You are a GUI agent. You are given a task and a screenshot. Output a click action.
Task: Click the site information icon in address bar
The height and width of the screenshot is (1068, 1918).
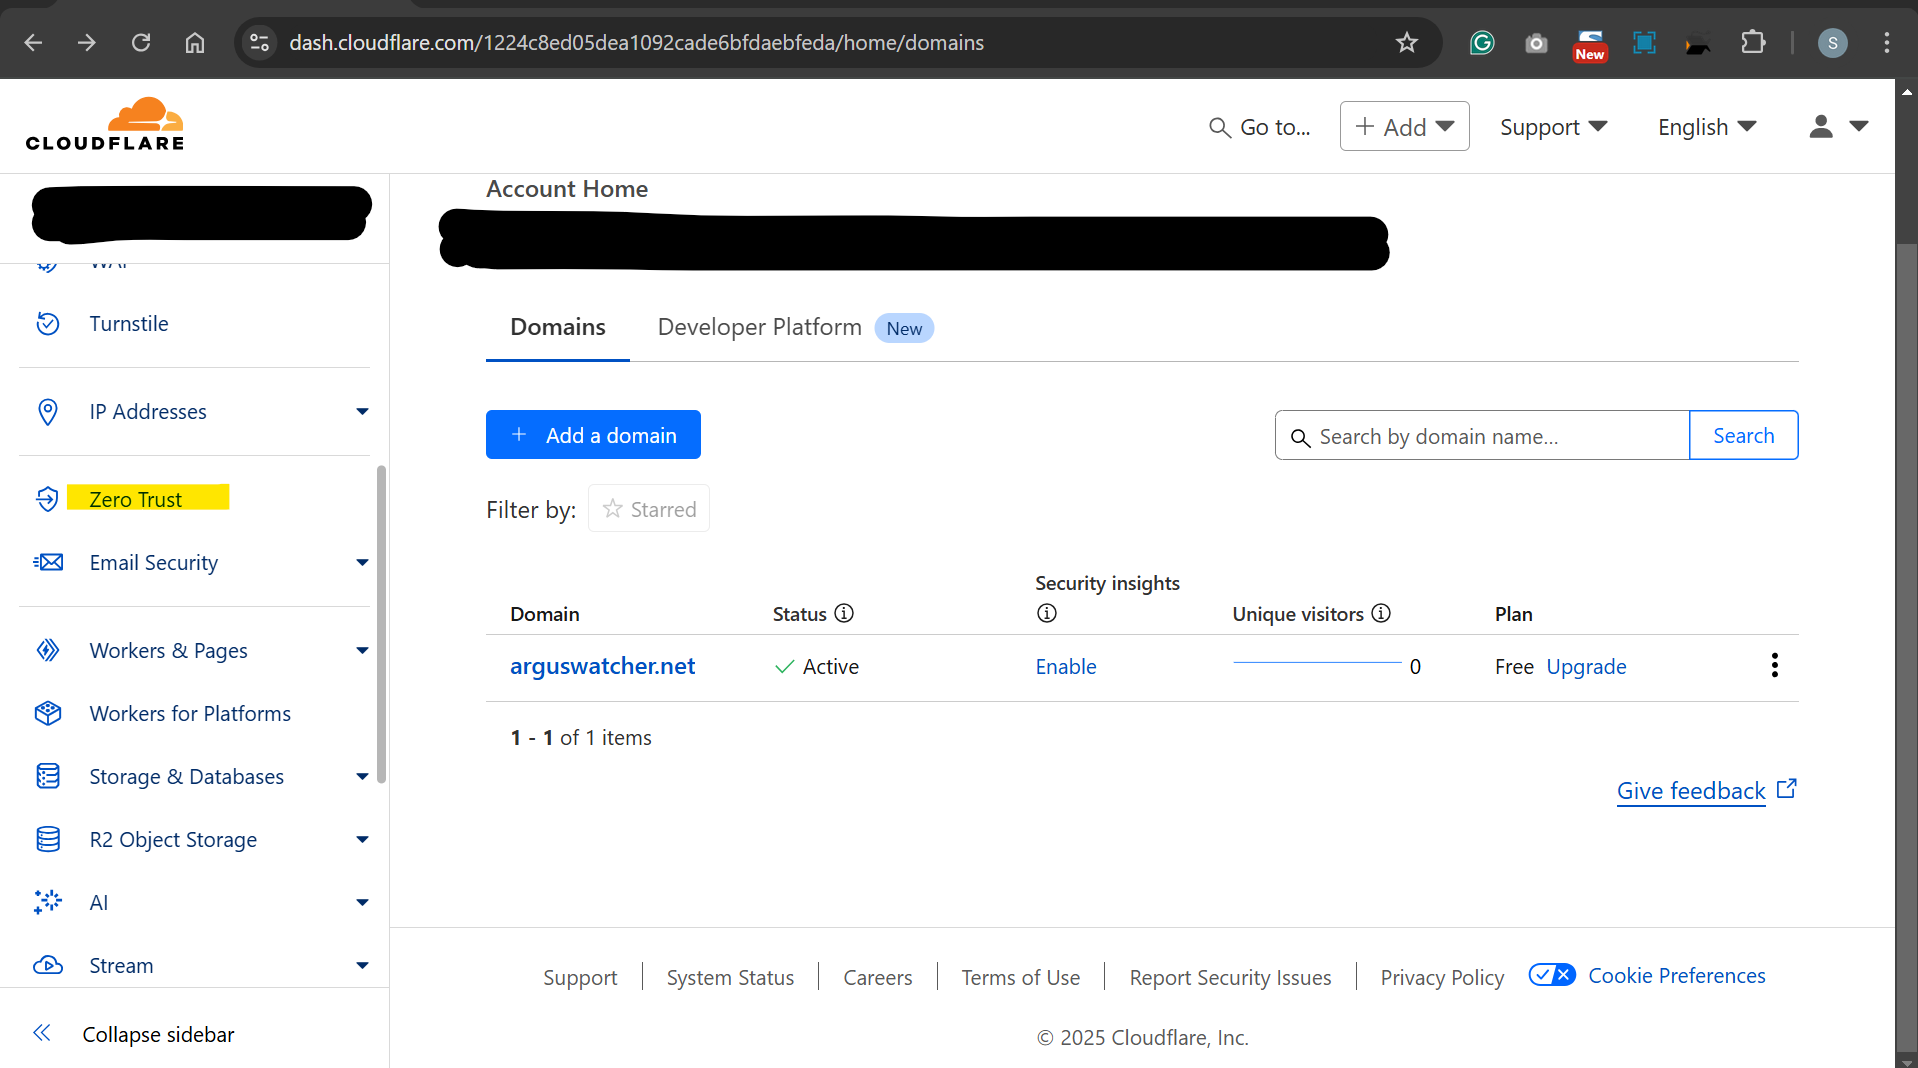click(260, 42)
